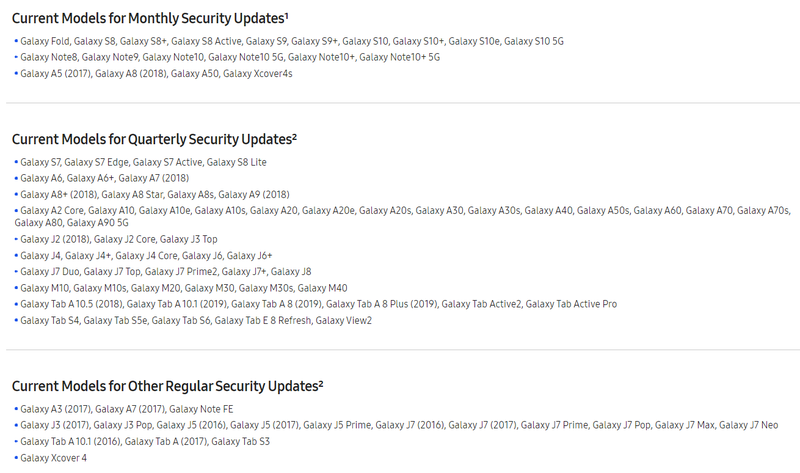
Task: Select the Galaxy S7, S7 Edge line
Action: pos(140,162)
